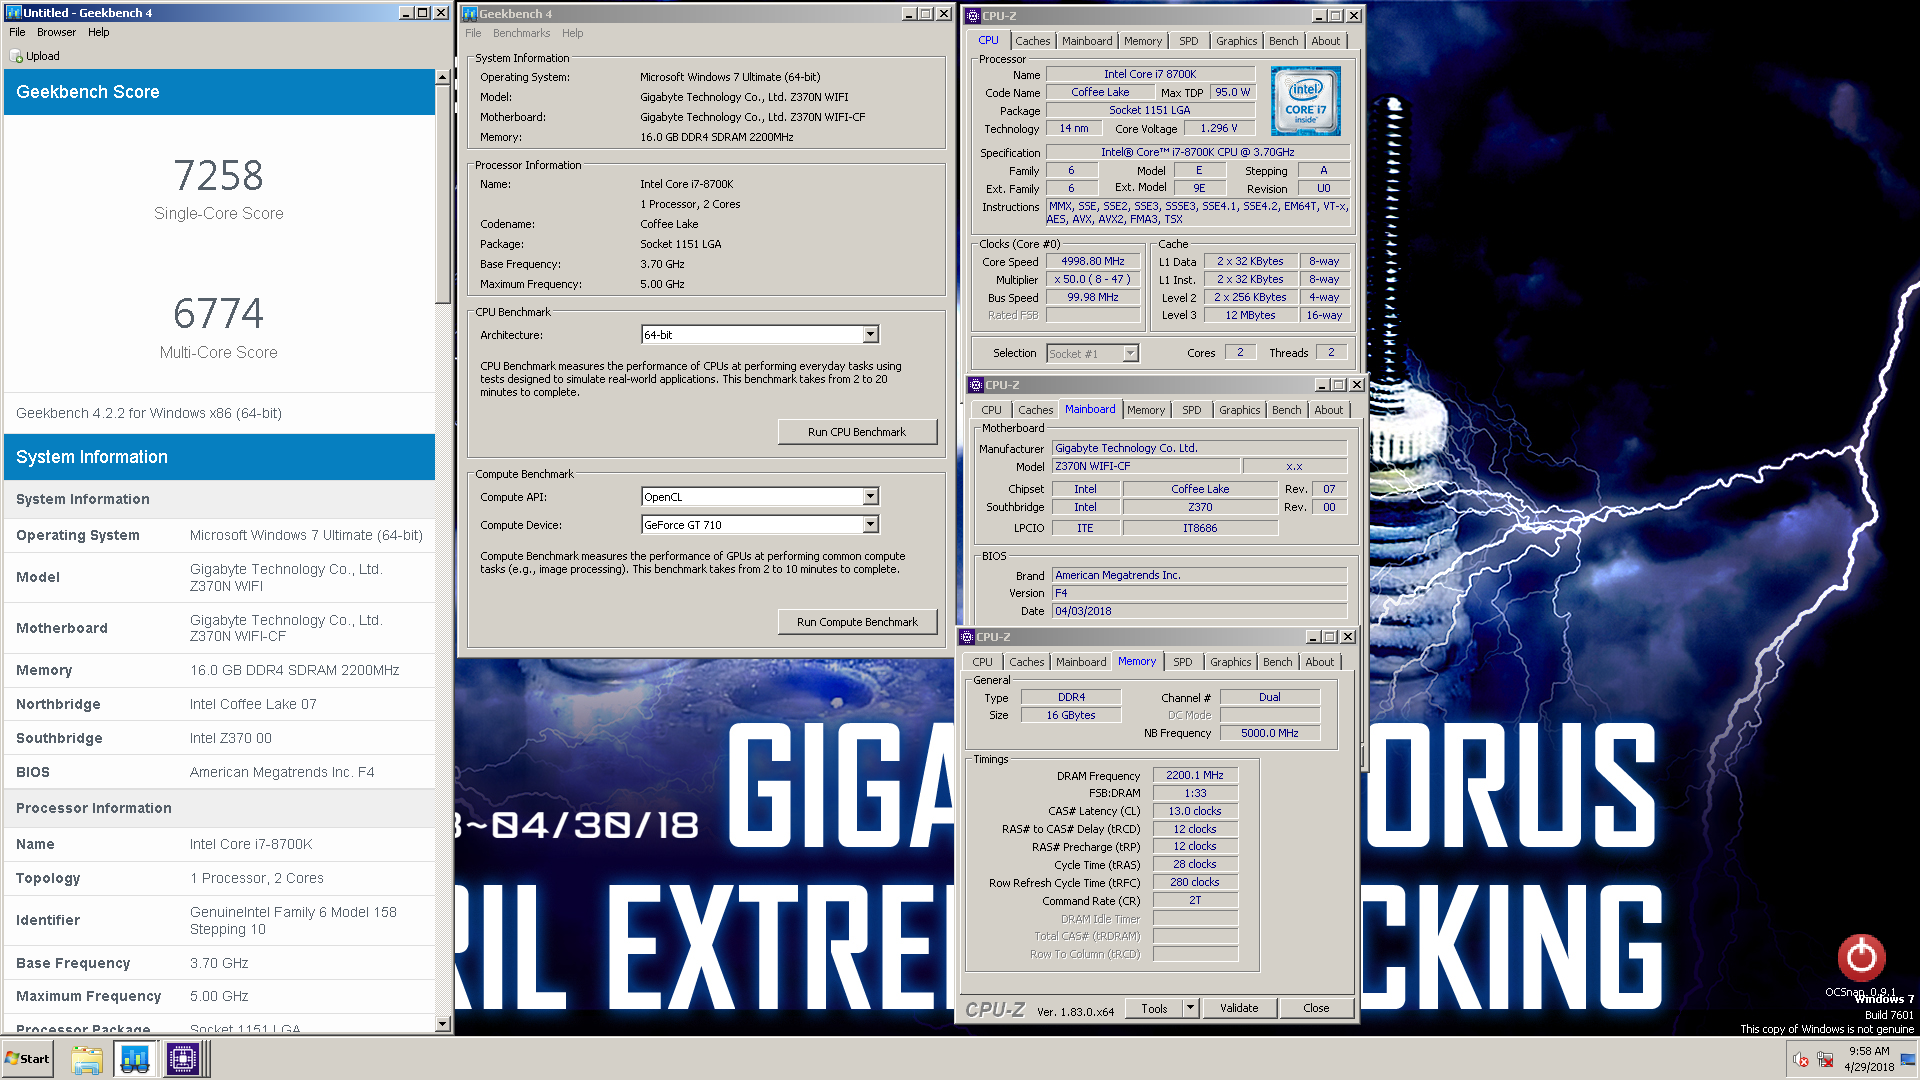Open File Explorer from the taskbar
Image resolution: width=1920 pixels, height=1080 pixels.
click(87, 1059)
